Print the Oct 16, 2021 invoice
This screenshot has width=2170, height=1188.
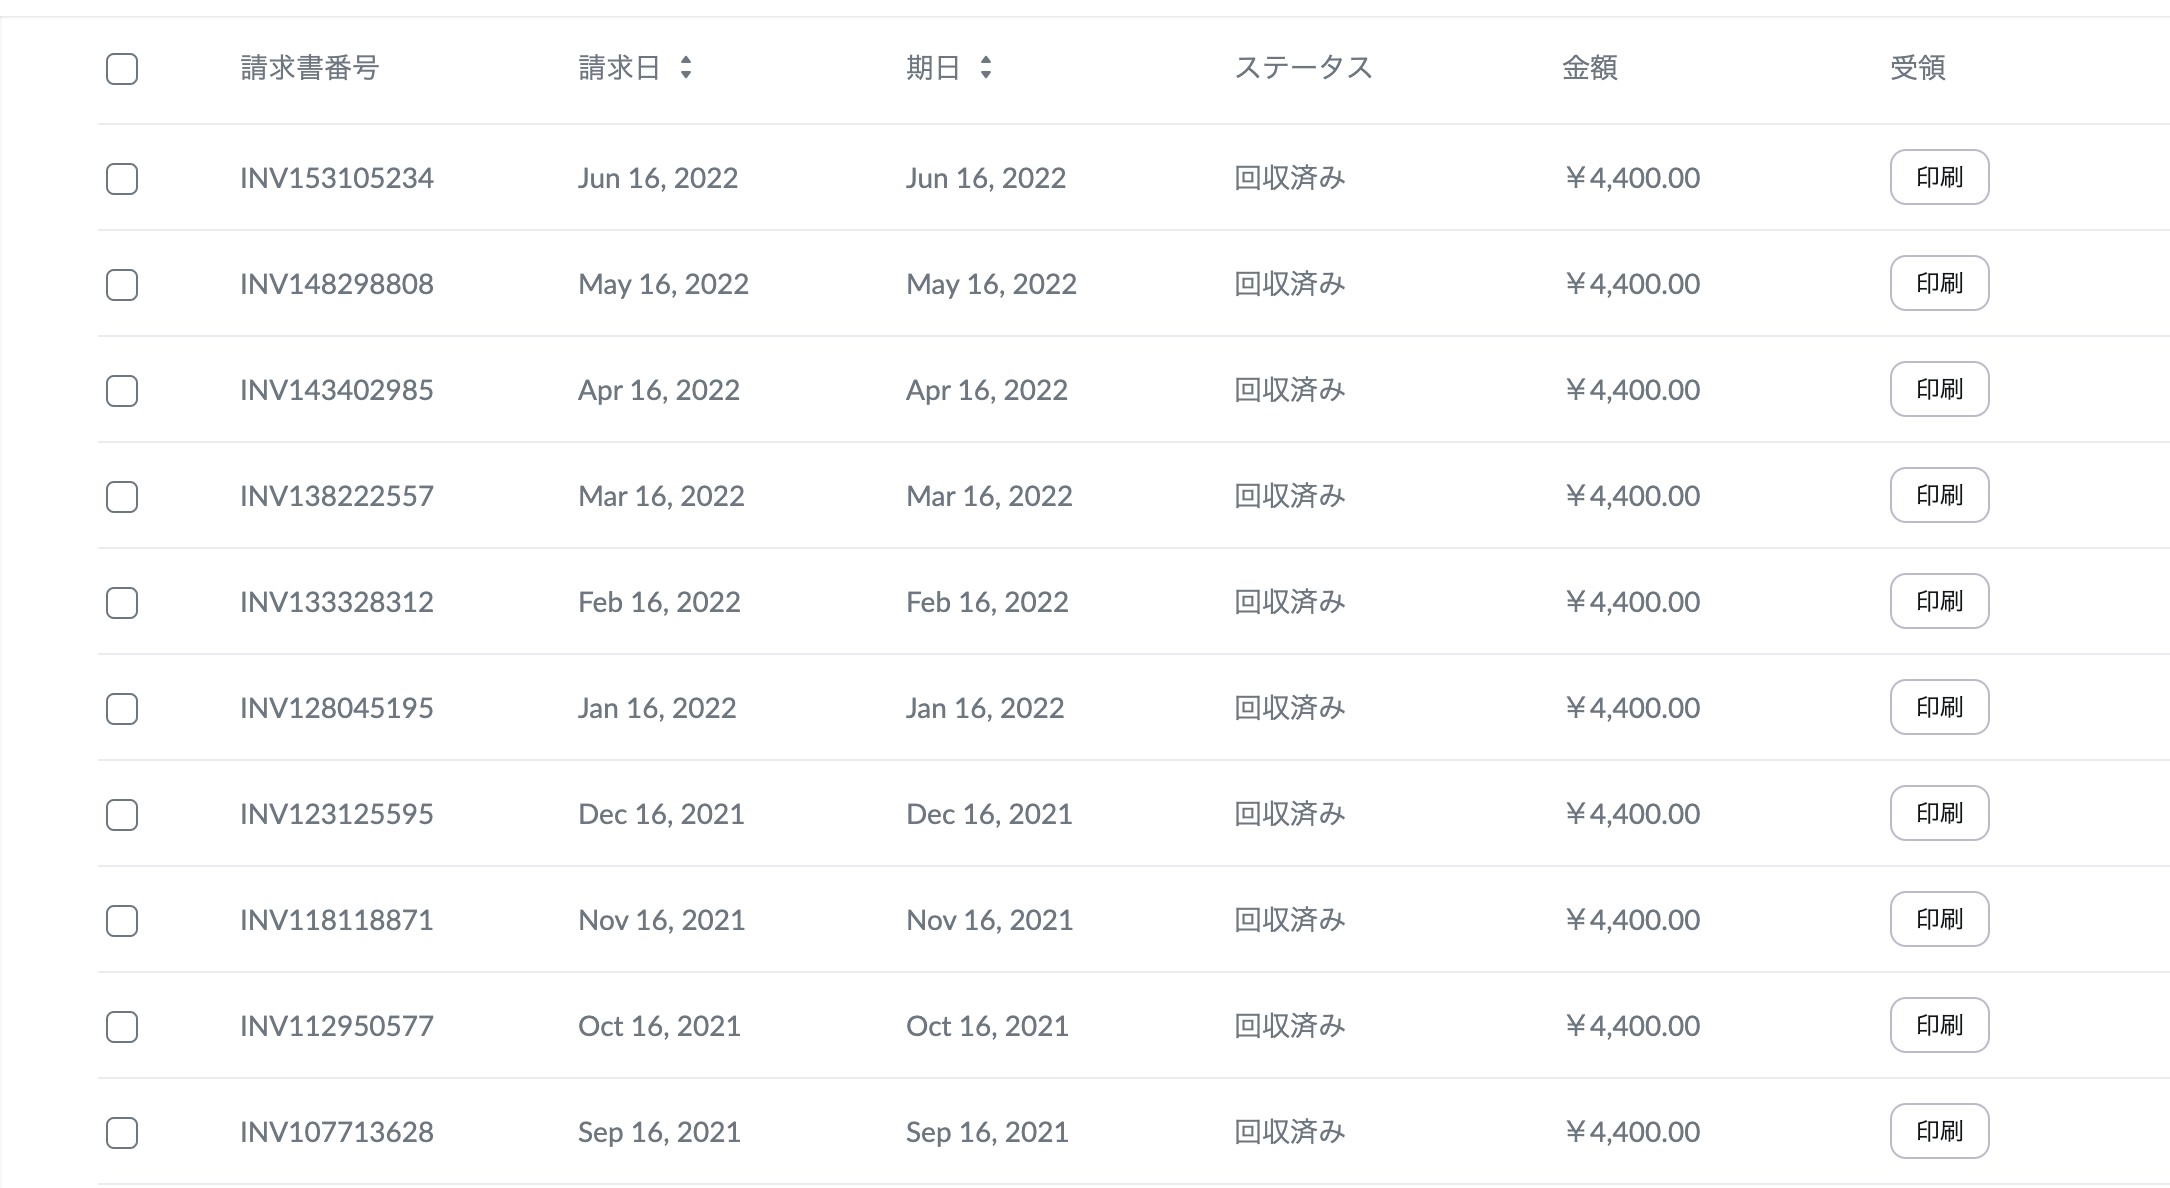1939,1025
